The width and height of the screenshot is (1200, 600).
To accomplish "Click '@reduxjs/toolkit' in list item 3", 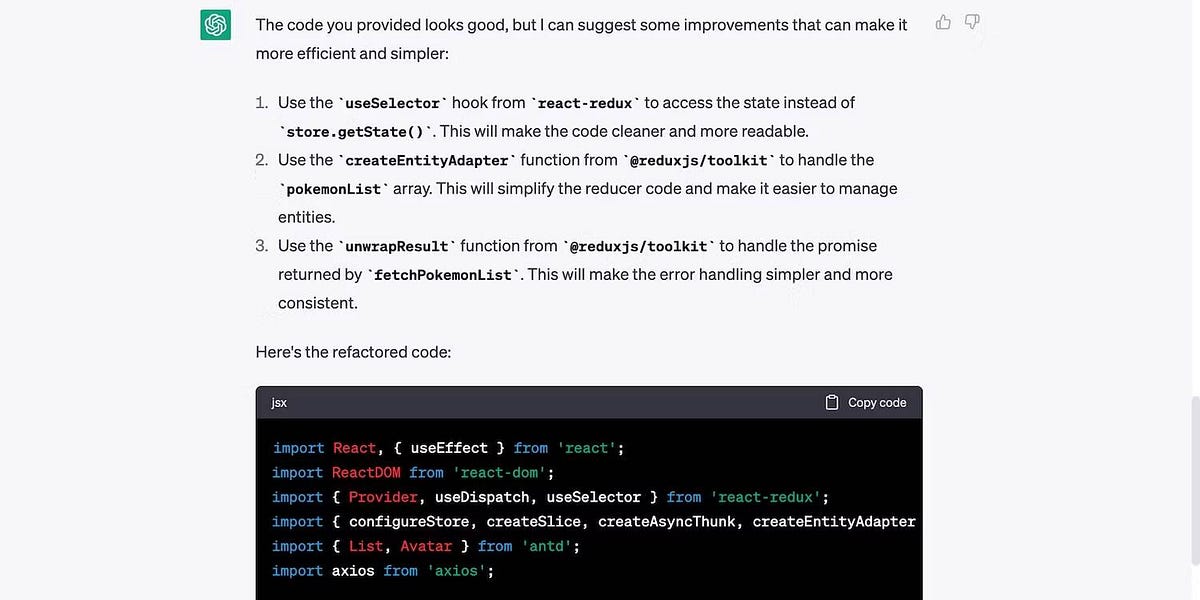I will point(638,247).
